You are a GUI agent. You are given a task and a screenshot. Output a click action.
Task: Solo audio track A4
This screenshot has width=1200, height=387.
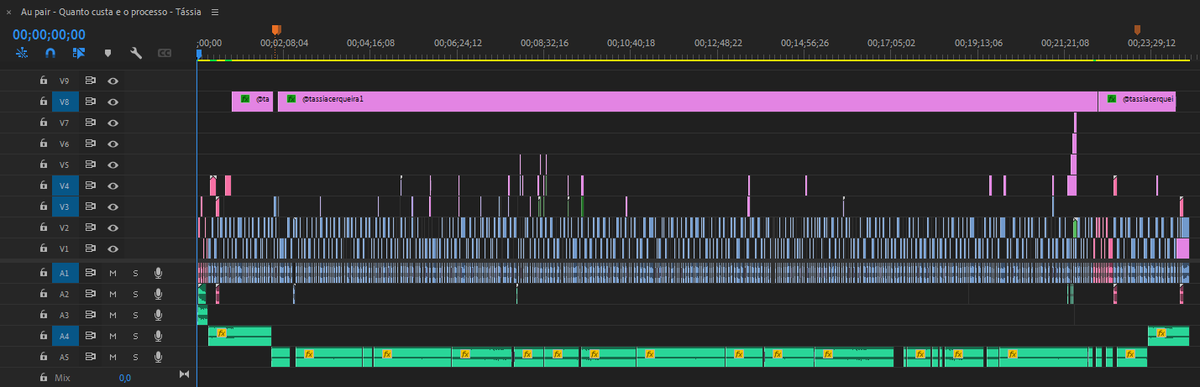coord(135,335)
